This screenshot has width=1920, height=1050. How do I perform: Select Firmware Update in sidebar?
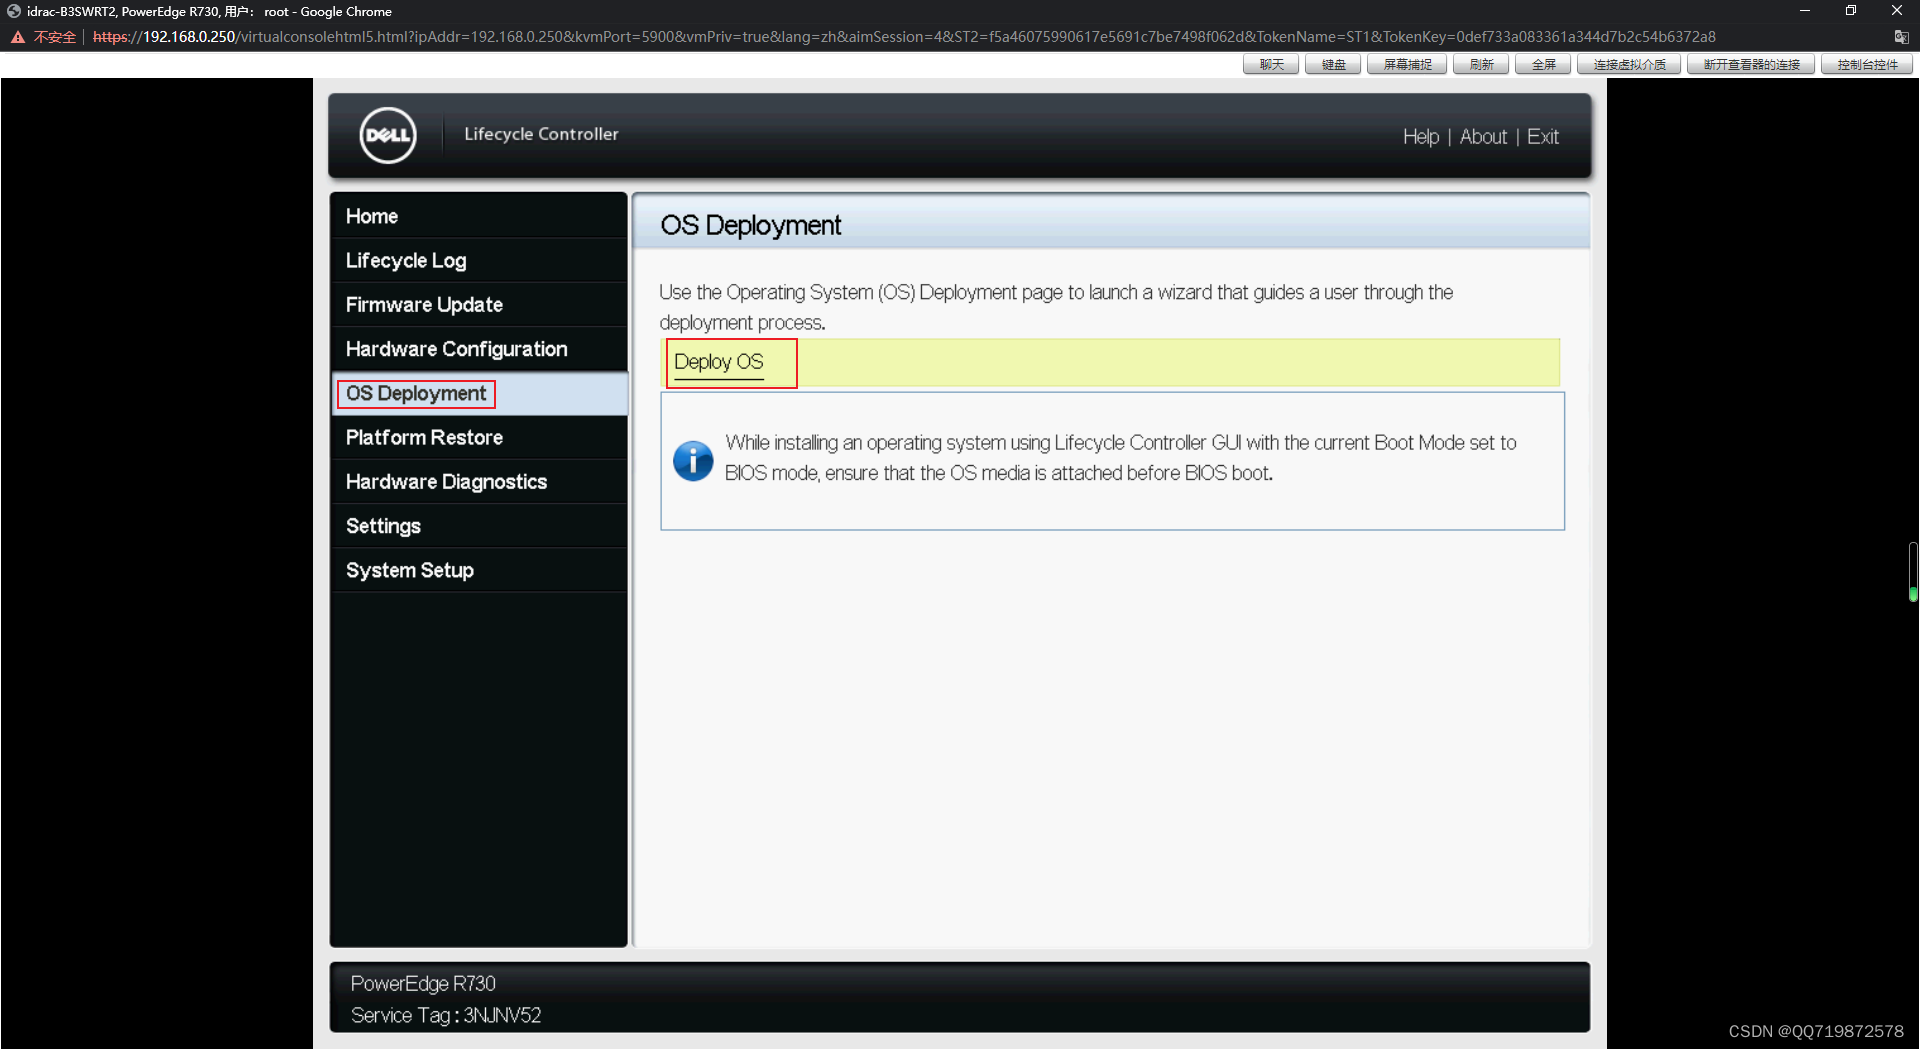(479, 304)
